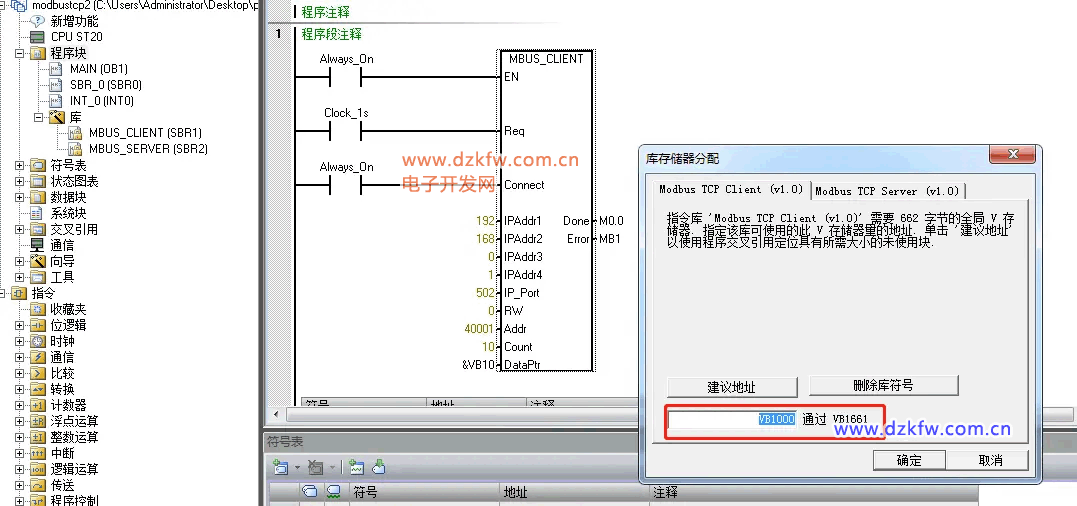Click the 通信 icon under the project tree

(x=37, y=245)
